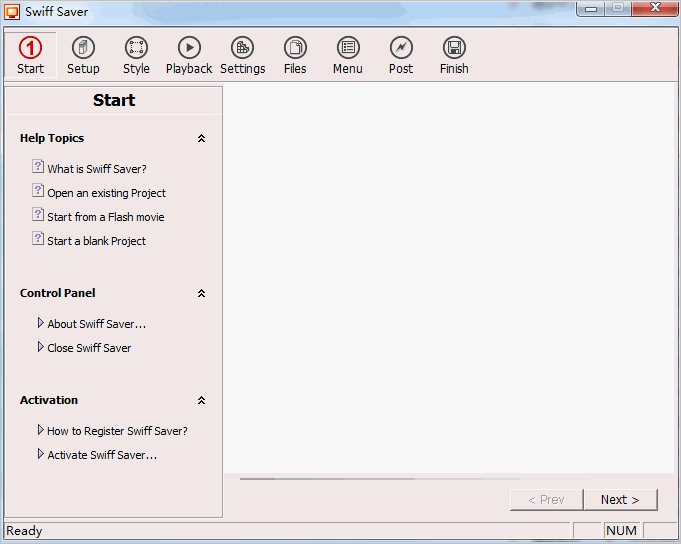Viewport: 681px width, 544px height.
Task: Collapse the Activation section
Action: coord(201,400)
